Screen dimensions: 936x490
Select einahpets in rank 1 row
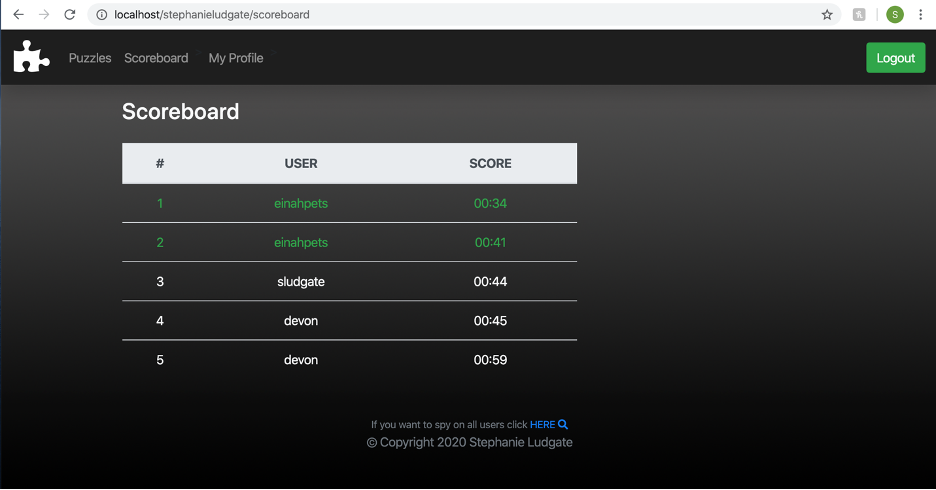[301, 204]
